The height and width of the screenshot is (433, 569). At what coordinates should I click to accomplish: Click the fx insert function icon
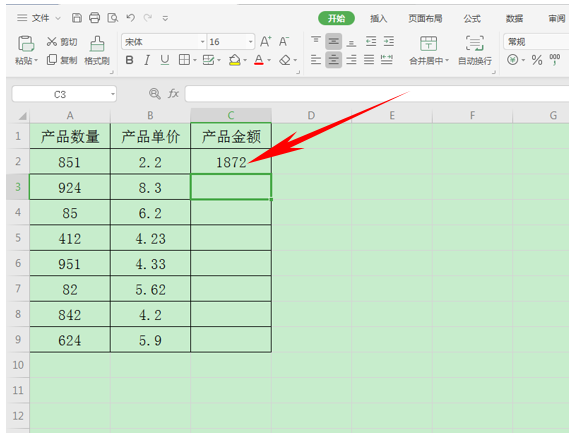point(173,94)
